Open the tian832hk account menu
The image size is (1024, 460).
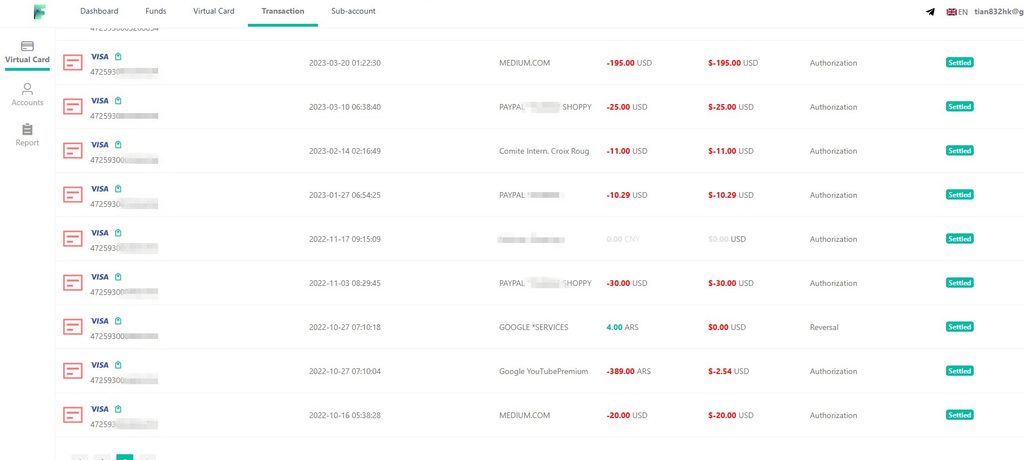tap(999, 12)
